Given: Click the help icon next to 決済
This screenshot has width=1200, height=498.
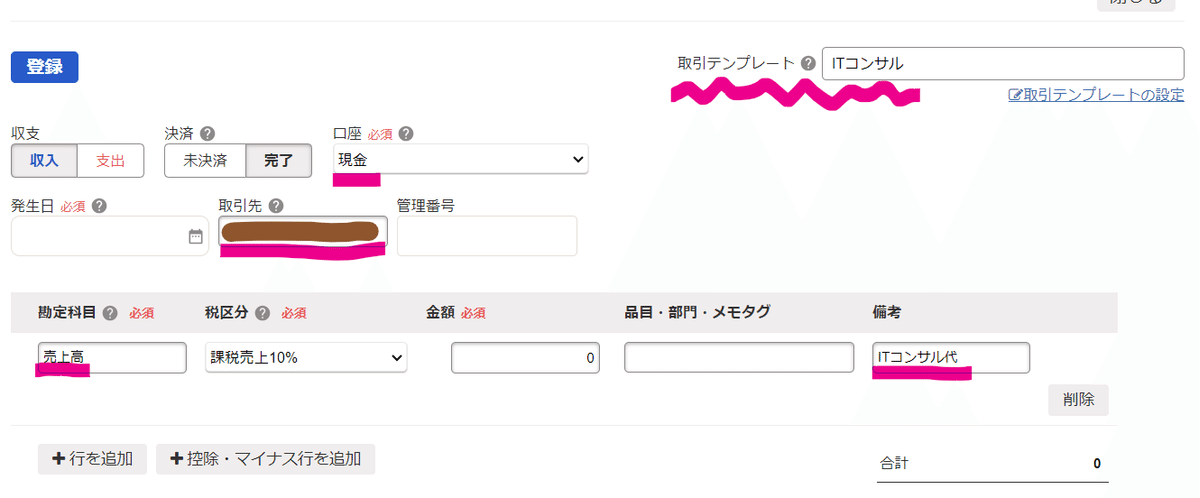Looking at the screenshot, I should tap(208, 133).
